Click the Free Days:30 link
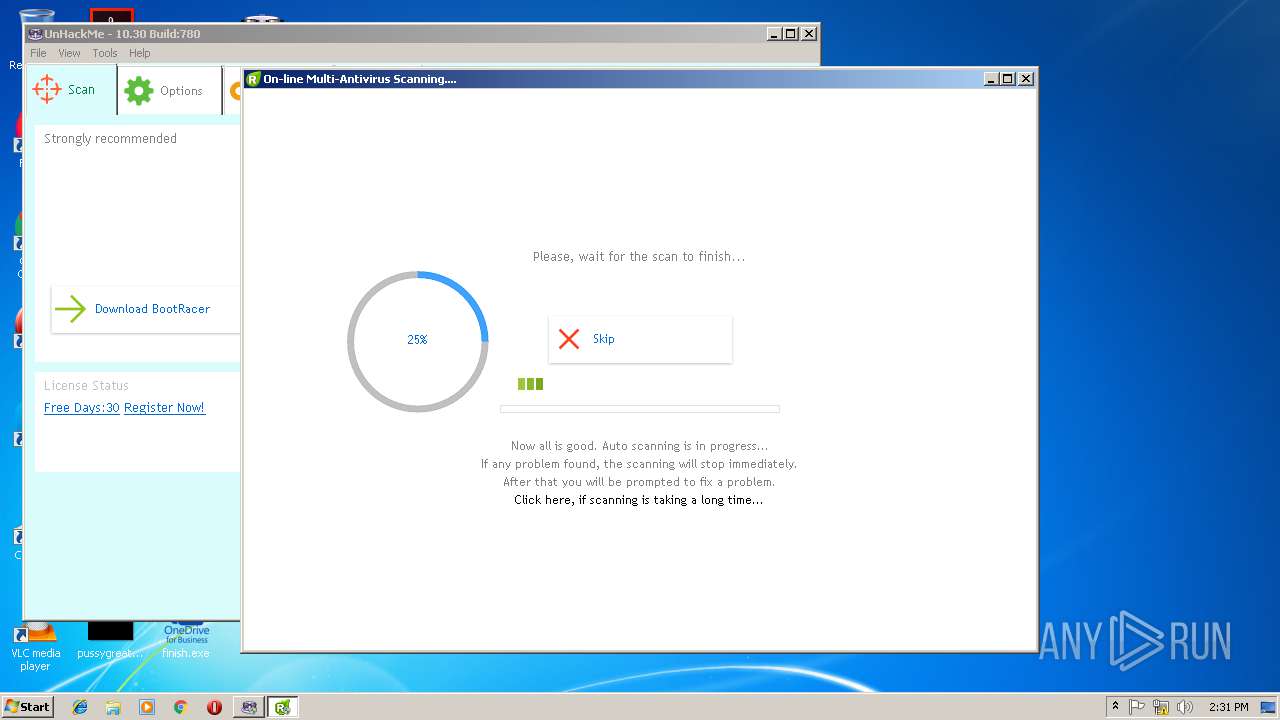Image resolution: width=1280 pixels, height=720 pixels. (x=82, y=408)
